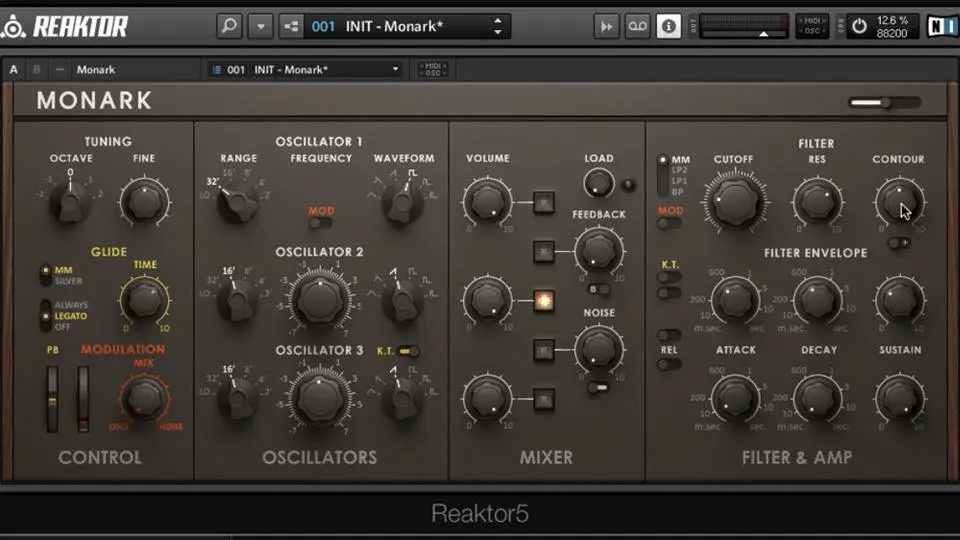Click the PB pitch bend slider
Viewport: 960px width, 540px height.
[53, 399]
